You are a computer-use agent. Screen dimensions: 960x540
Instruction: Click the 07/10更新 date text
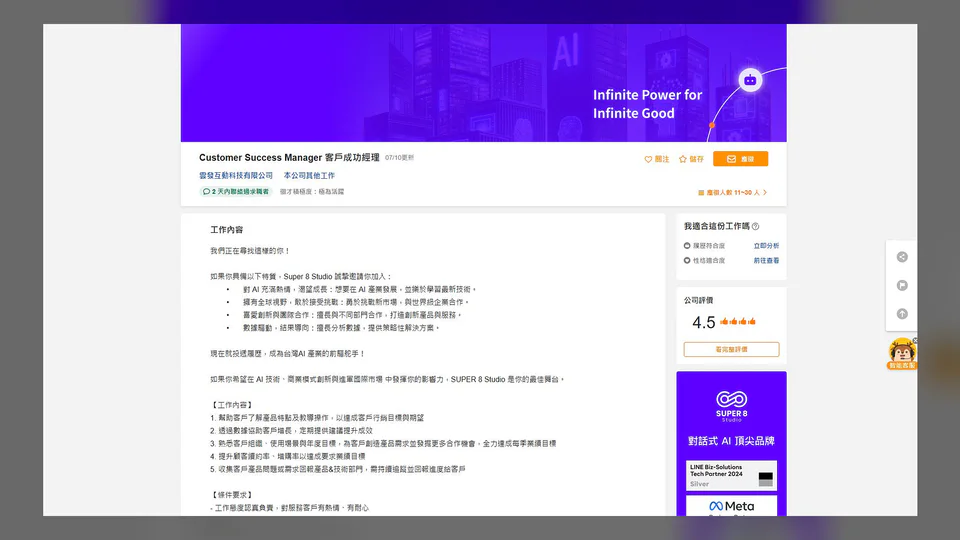tap(399, 158)
